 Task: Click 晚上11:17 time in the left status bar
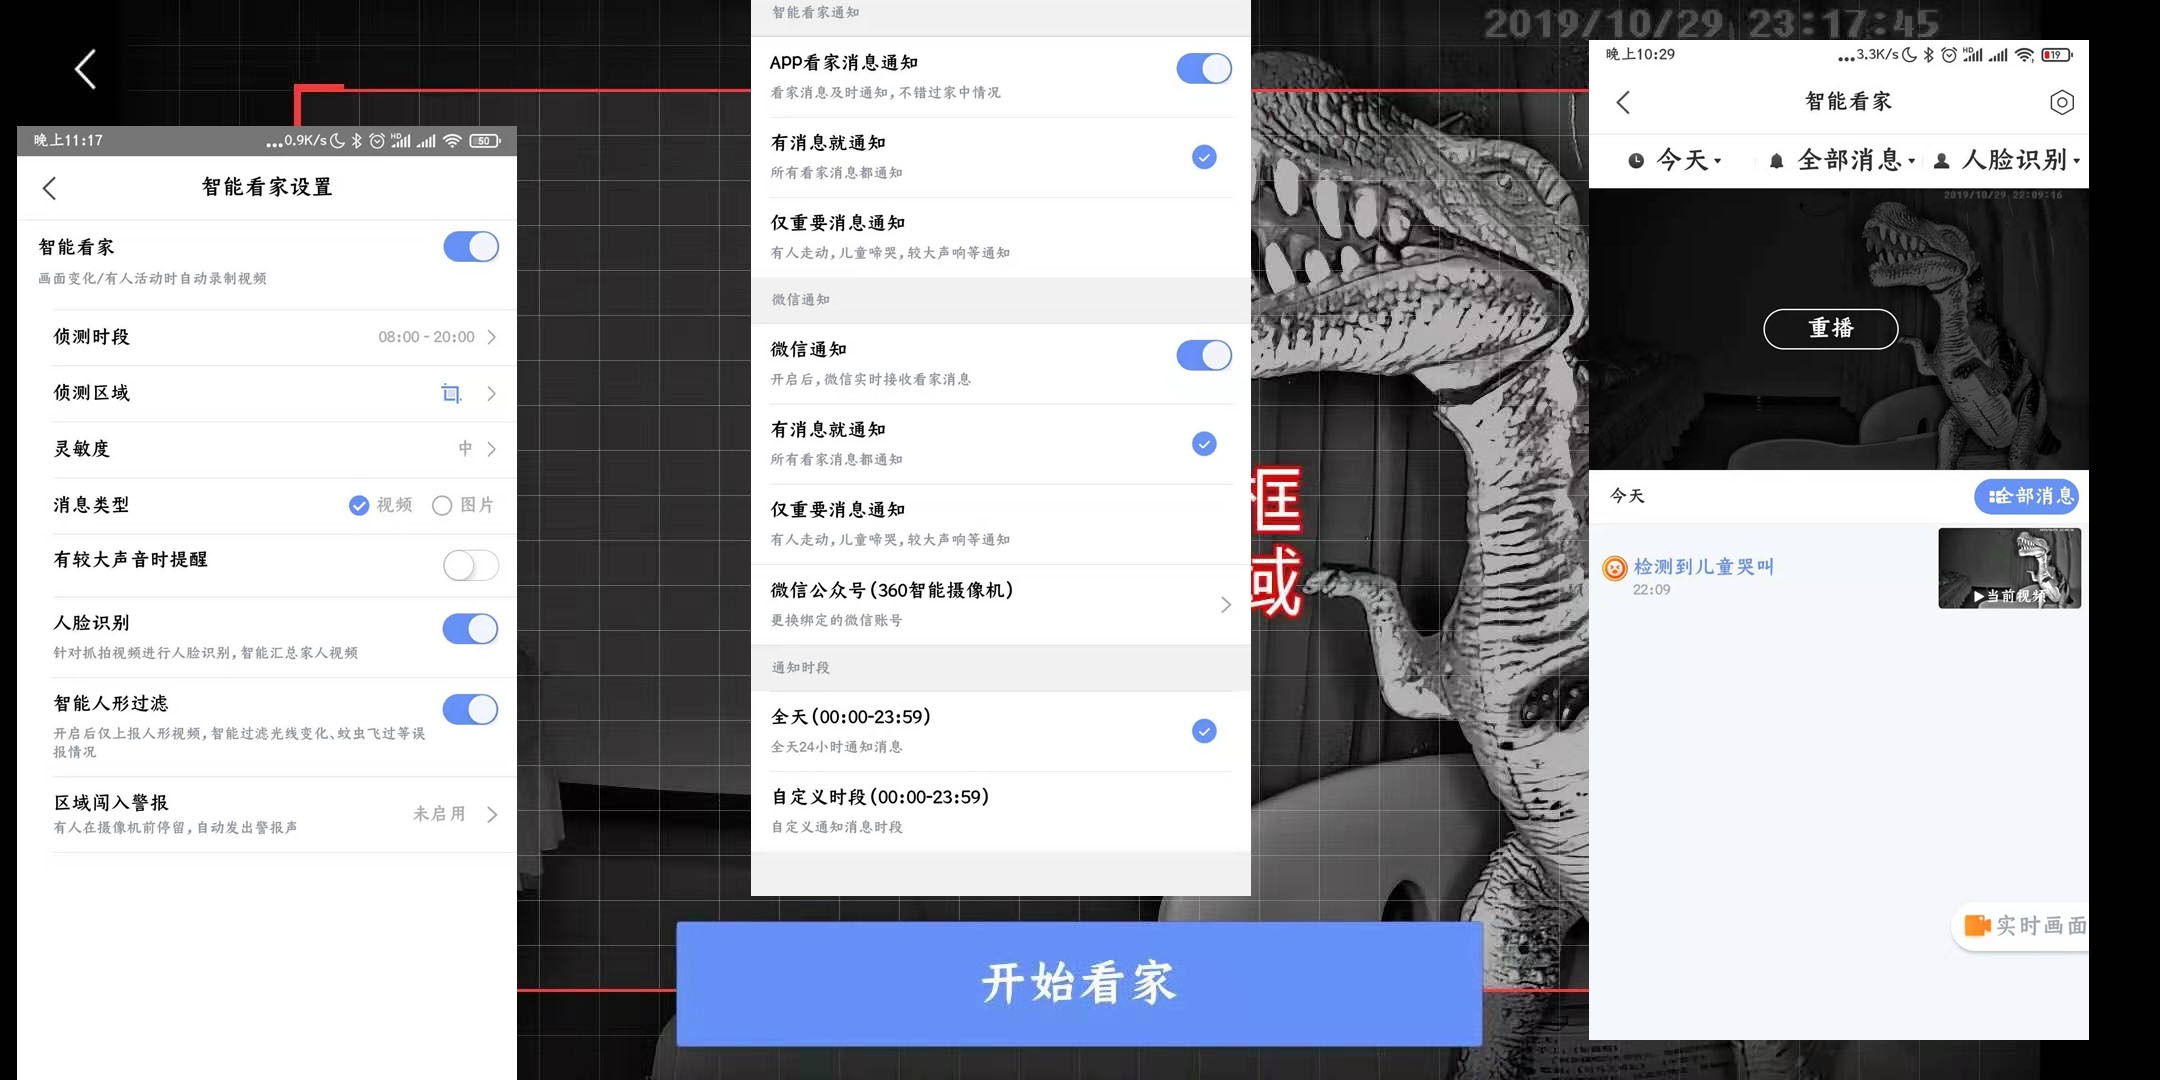(68, 141)
